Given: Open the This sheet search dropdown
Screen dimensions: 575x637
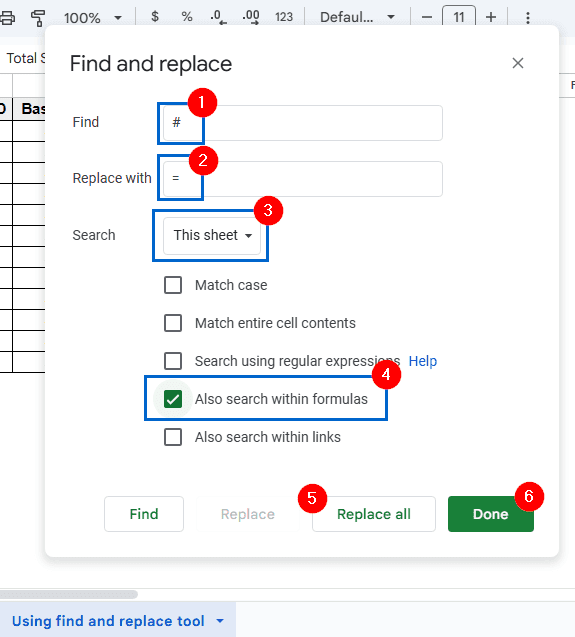Looking at the screenshot, I should point(212,235).
